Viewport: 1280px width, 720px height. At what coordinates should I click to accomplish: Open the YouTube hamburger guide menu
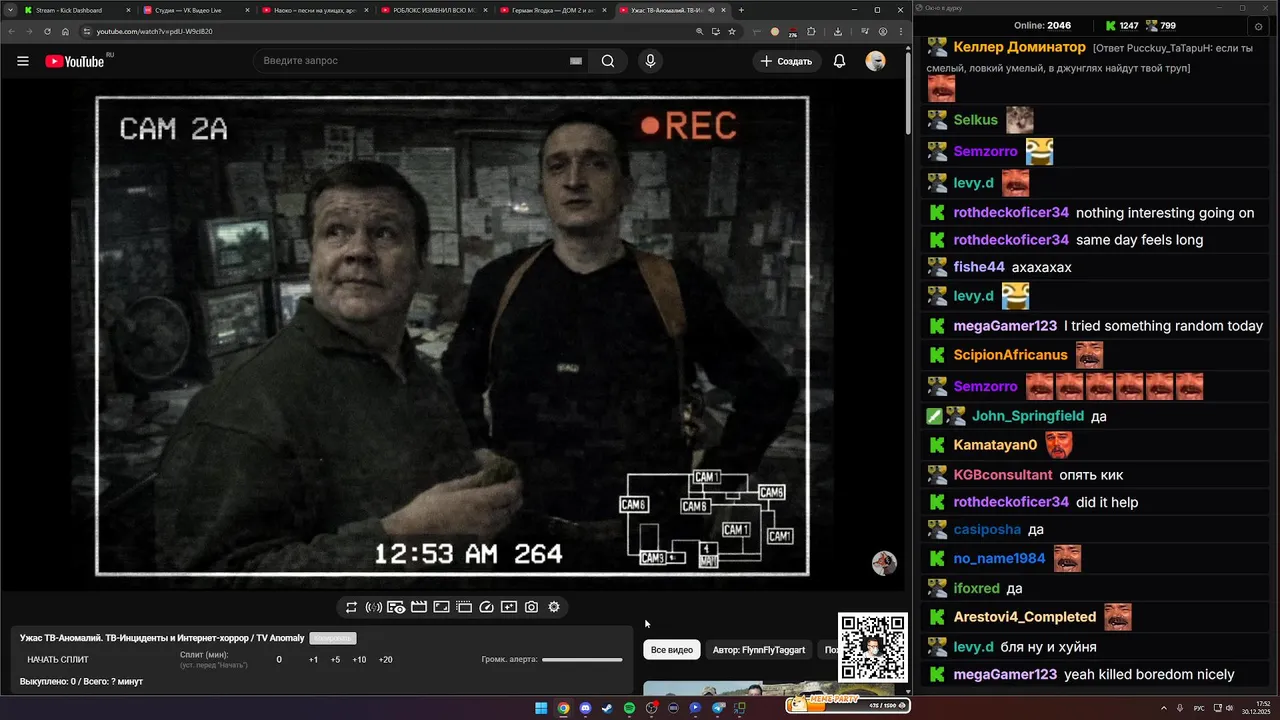[23, 61]
